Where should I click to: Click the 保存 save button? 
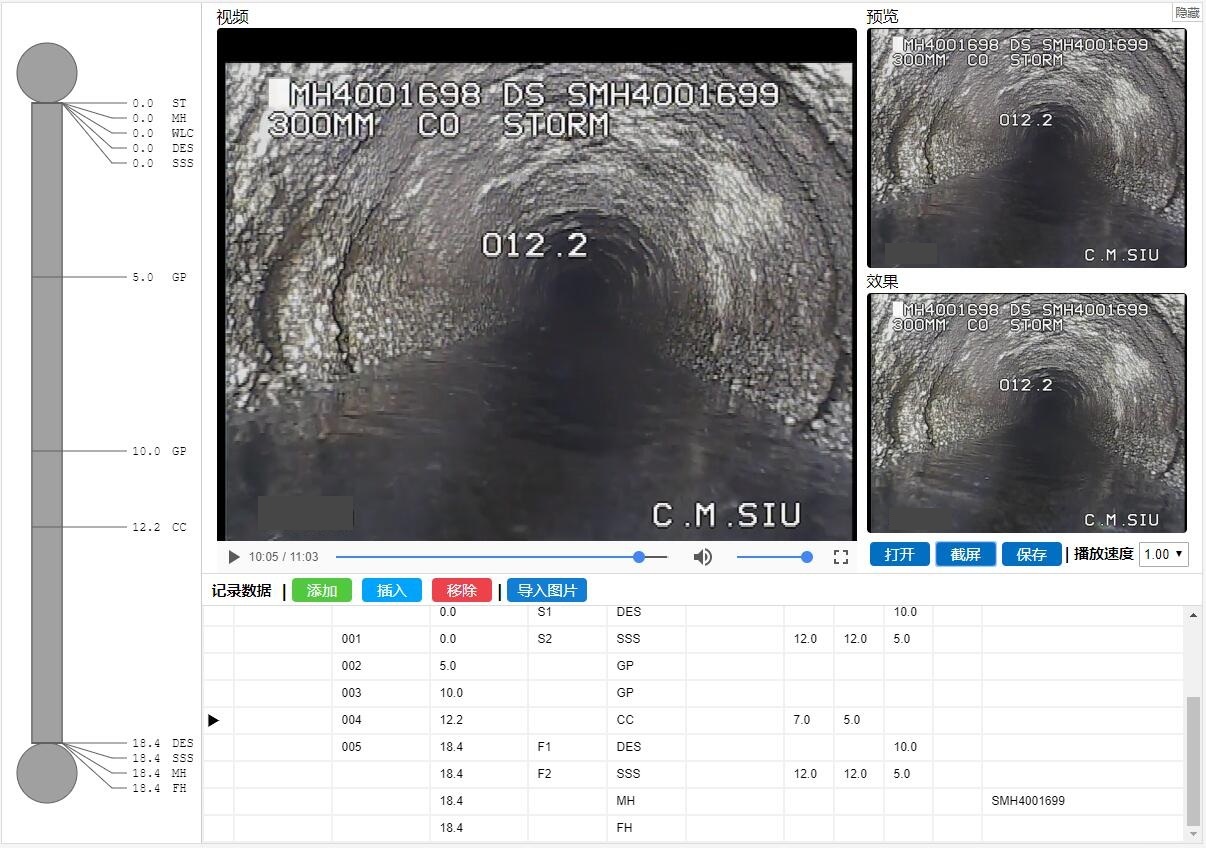coord(1031,554)
